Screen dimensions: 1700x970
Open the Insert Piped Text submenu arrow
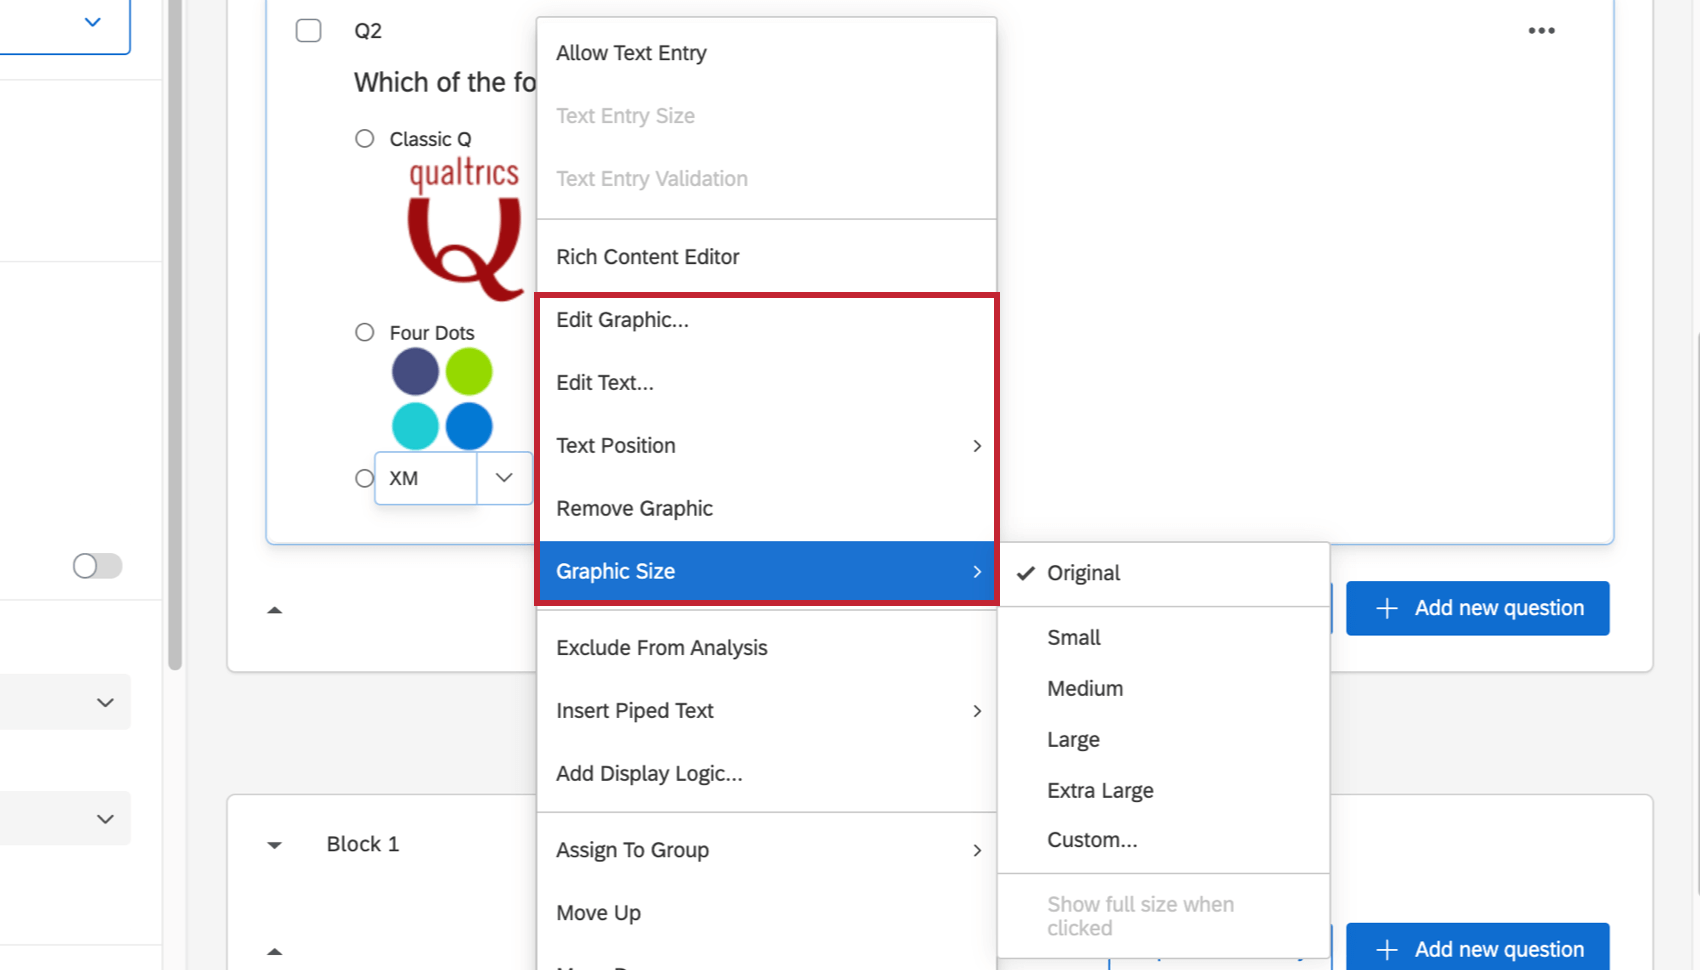point(977,711)
